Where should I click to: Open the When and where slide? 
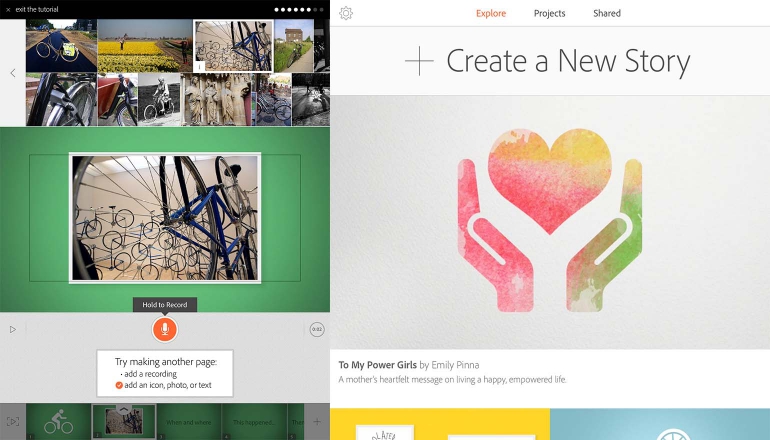189,422
